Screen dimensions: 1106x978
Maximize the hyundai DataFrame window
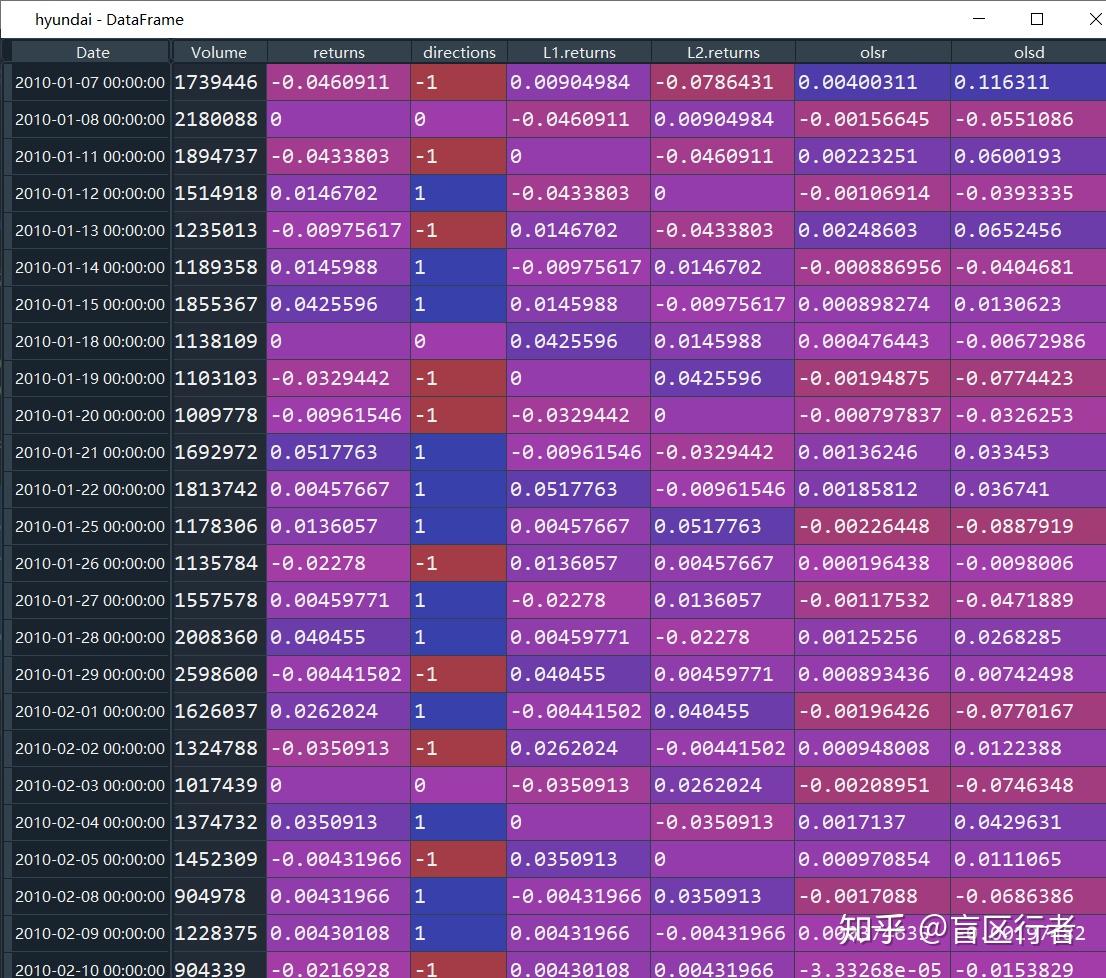(1037, 19)
